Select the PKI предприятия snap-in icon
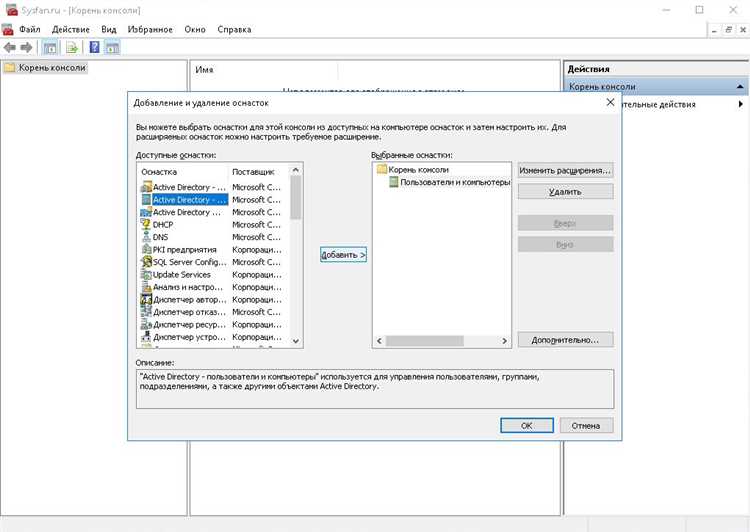Image resolution: width=750 pixels, height=532 pixels. [x=146, y=249]
